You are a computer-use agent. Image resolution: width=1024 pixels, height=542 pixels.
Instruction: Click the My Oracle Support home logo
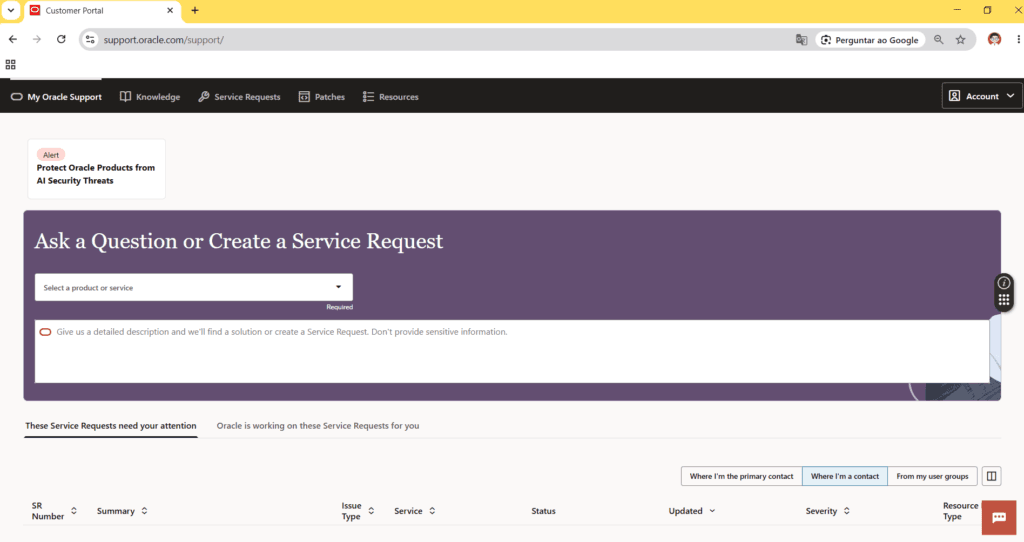[x=56, y=97]
